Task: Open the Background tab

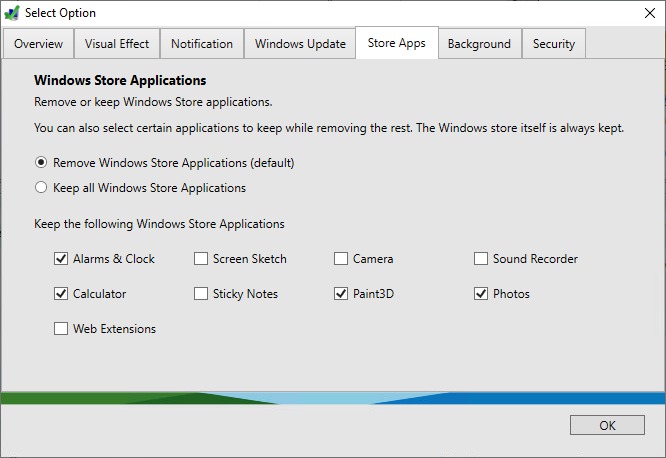Action: click(x=479, y=44)
